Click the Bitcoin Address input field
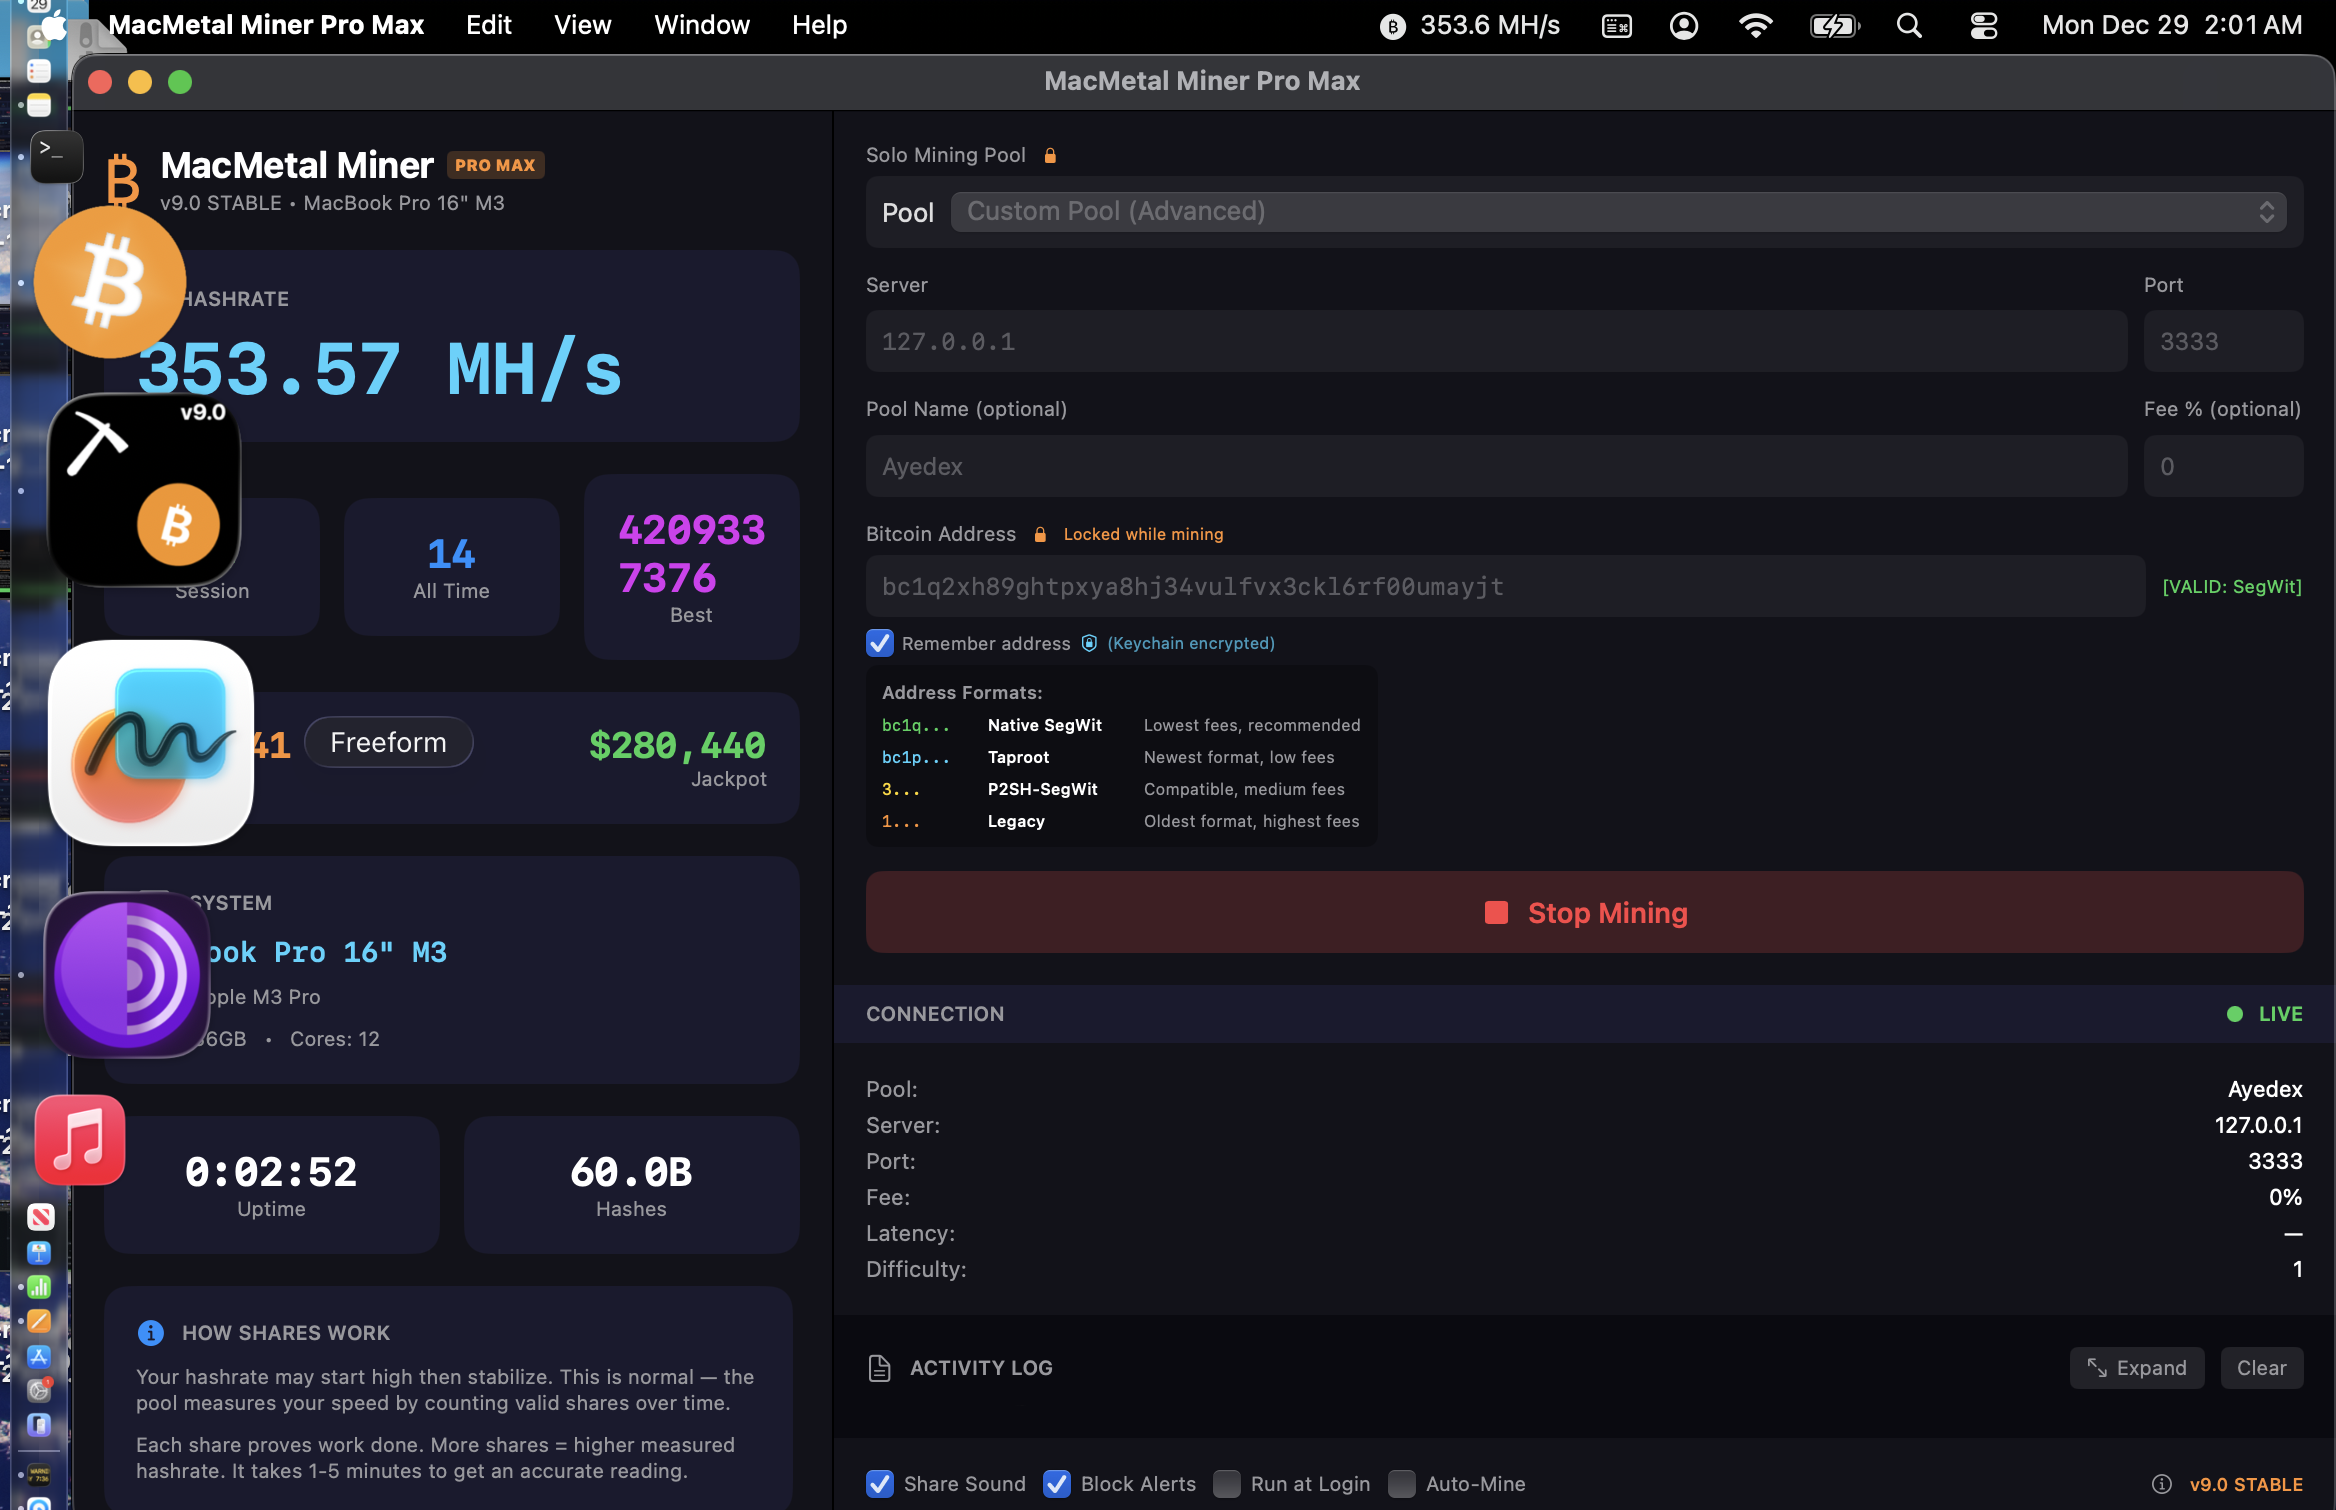This screenshot has width=2336, height=1510. 1504,587
